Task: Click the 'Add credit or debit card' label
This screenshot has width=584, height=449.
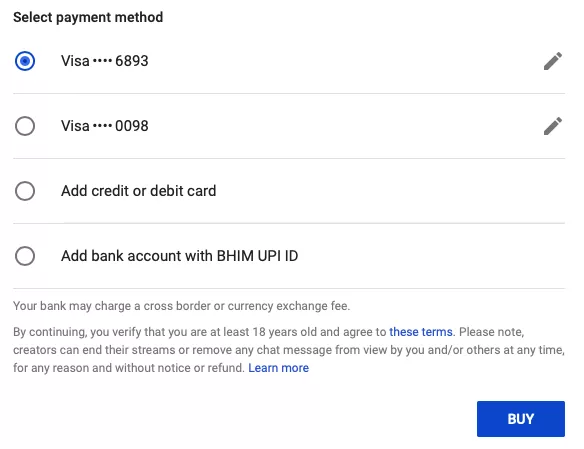Action: click(139, 191)
